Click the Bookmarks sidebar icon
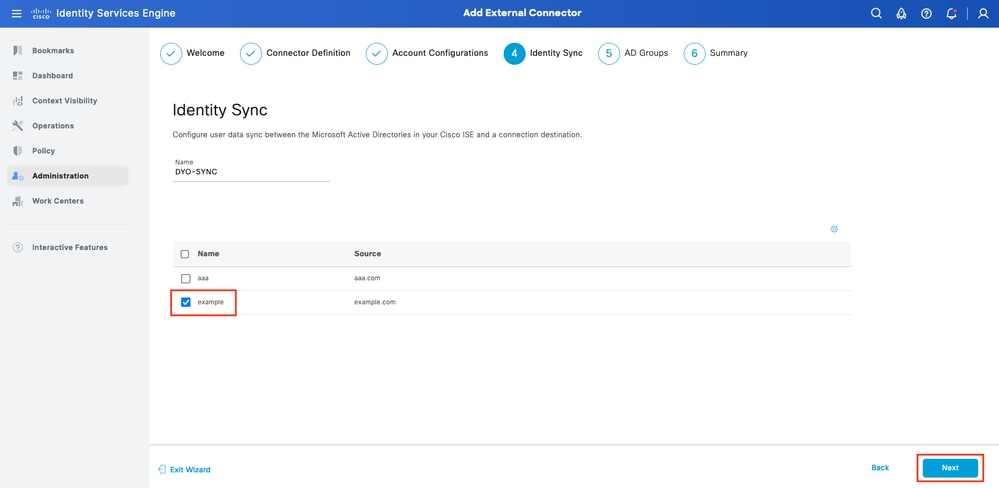 [x=18, y=50]
